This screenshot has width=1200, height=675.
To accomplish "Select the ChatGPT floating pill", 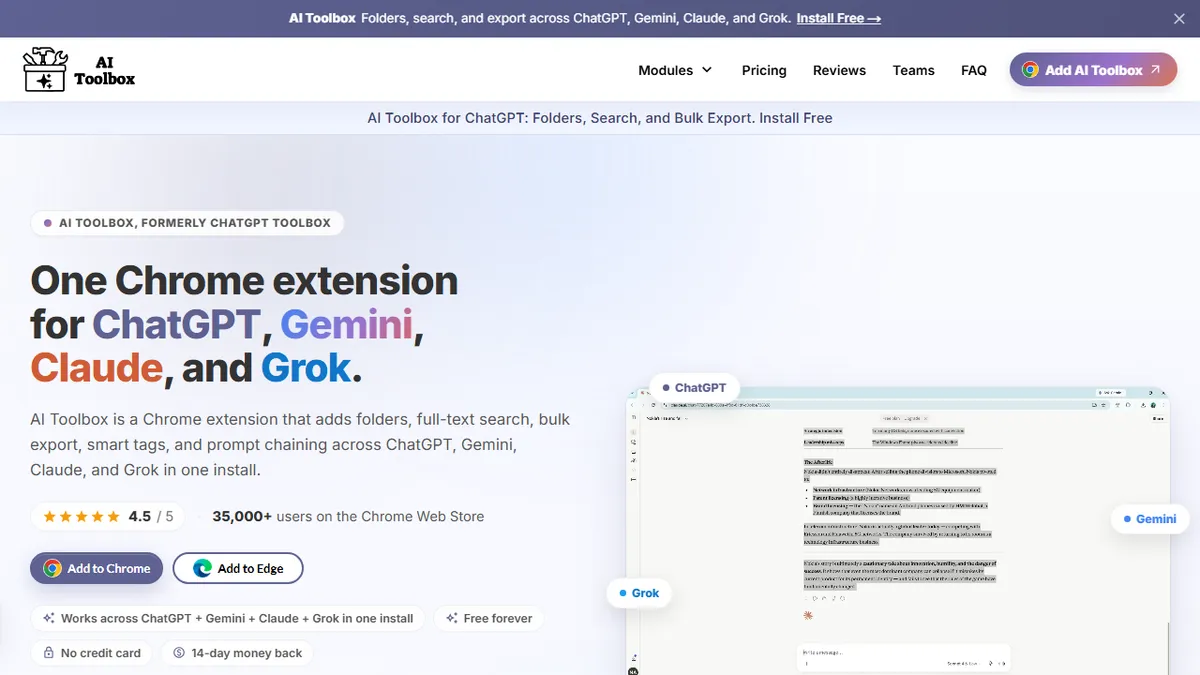I will pyautogui.click(x=694, y=387).
